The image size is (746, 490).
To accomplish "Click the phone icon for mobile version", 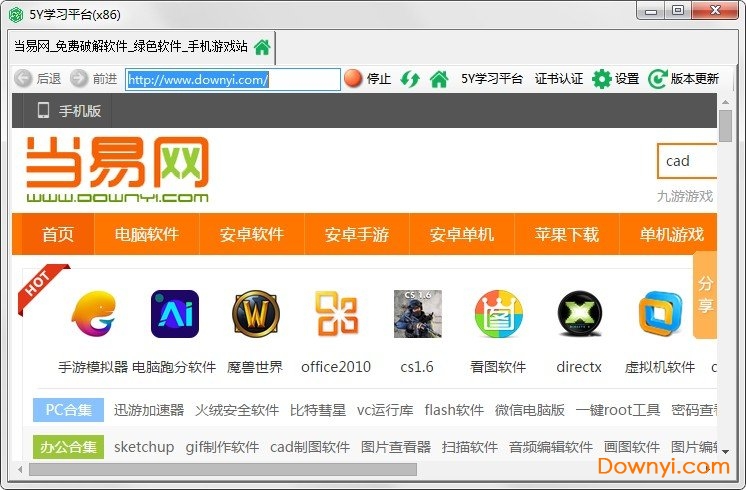I will click(x=43, y=110).
